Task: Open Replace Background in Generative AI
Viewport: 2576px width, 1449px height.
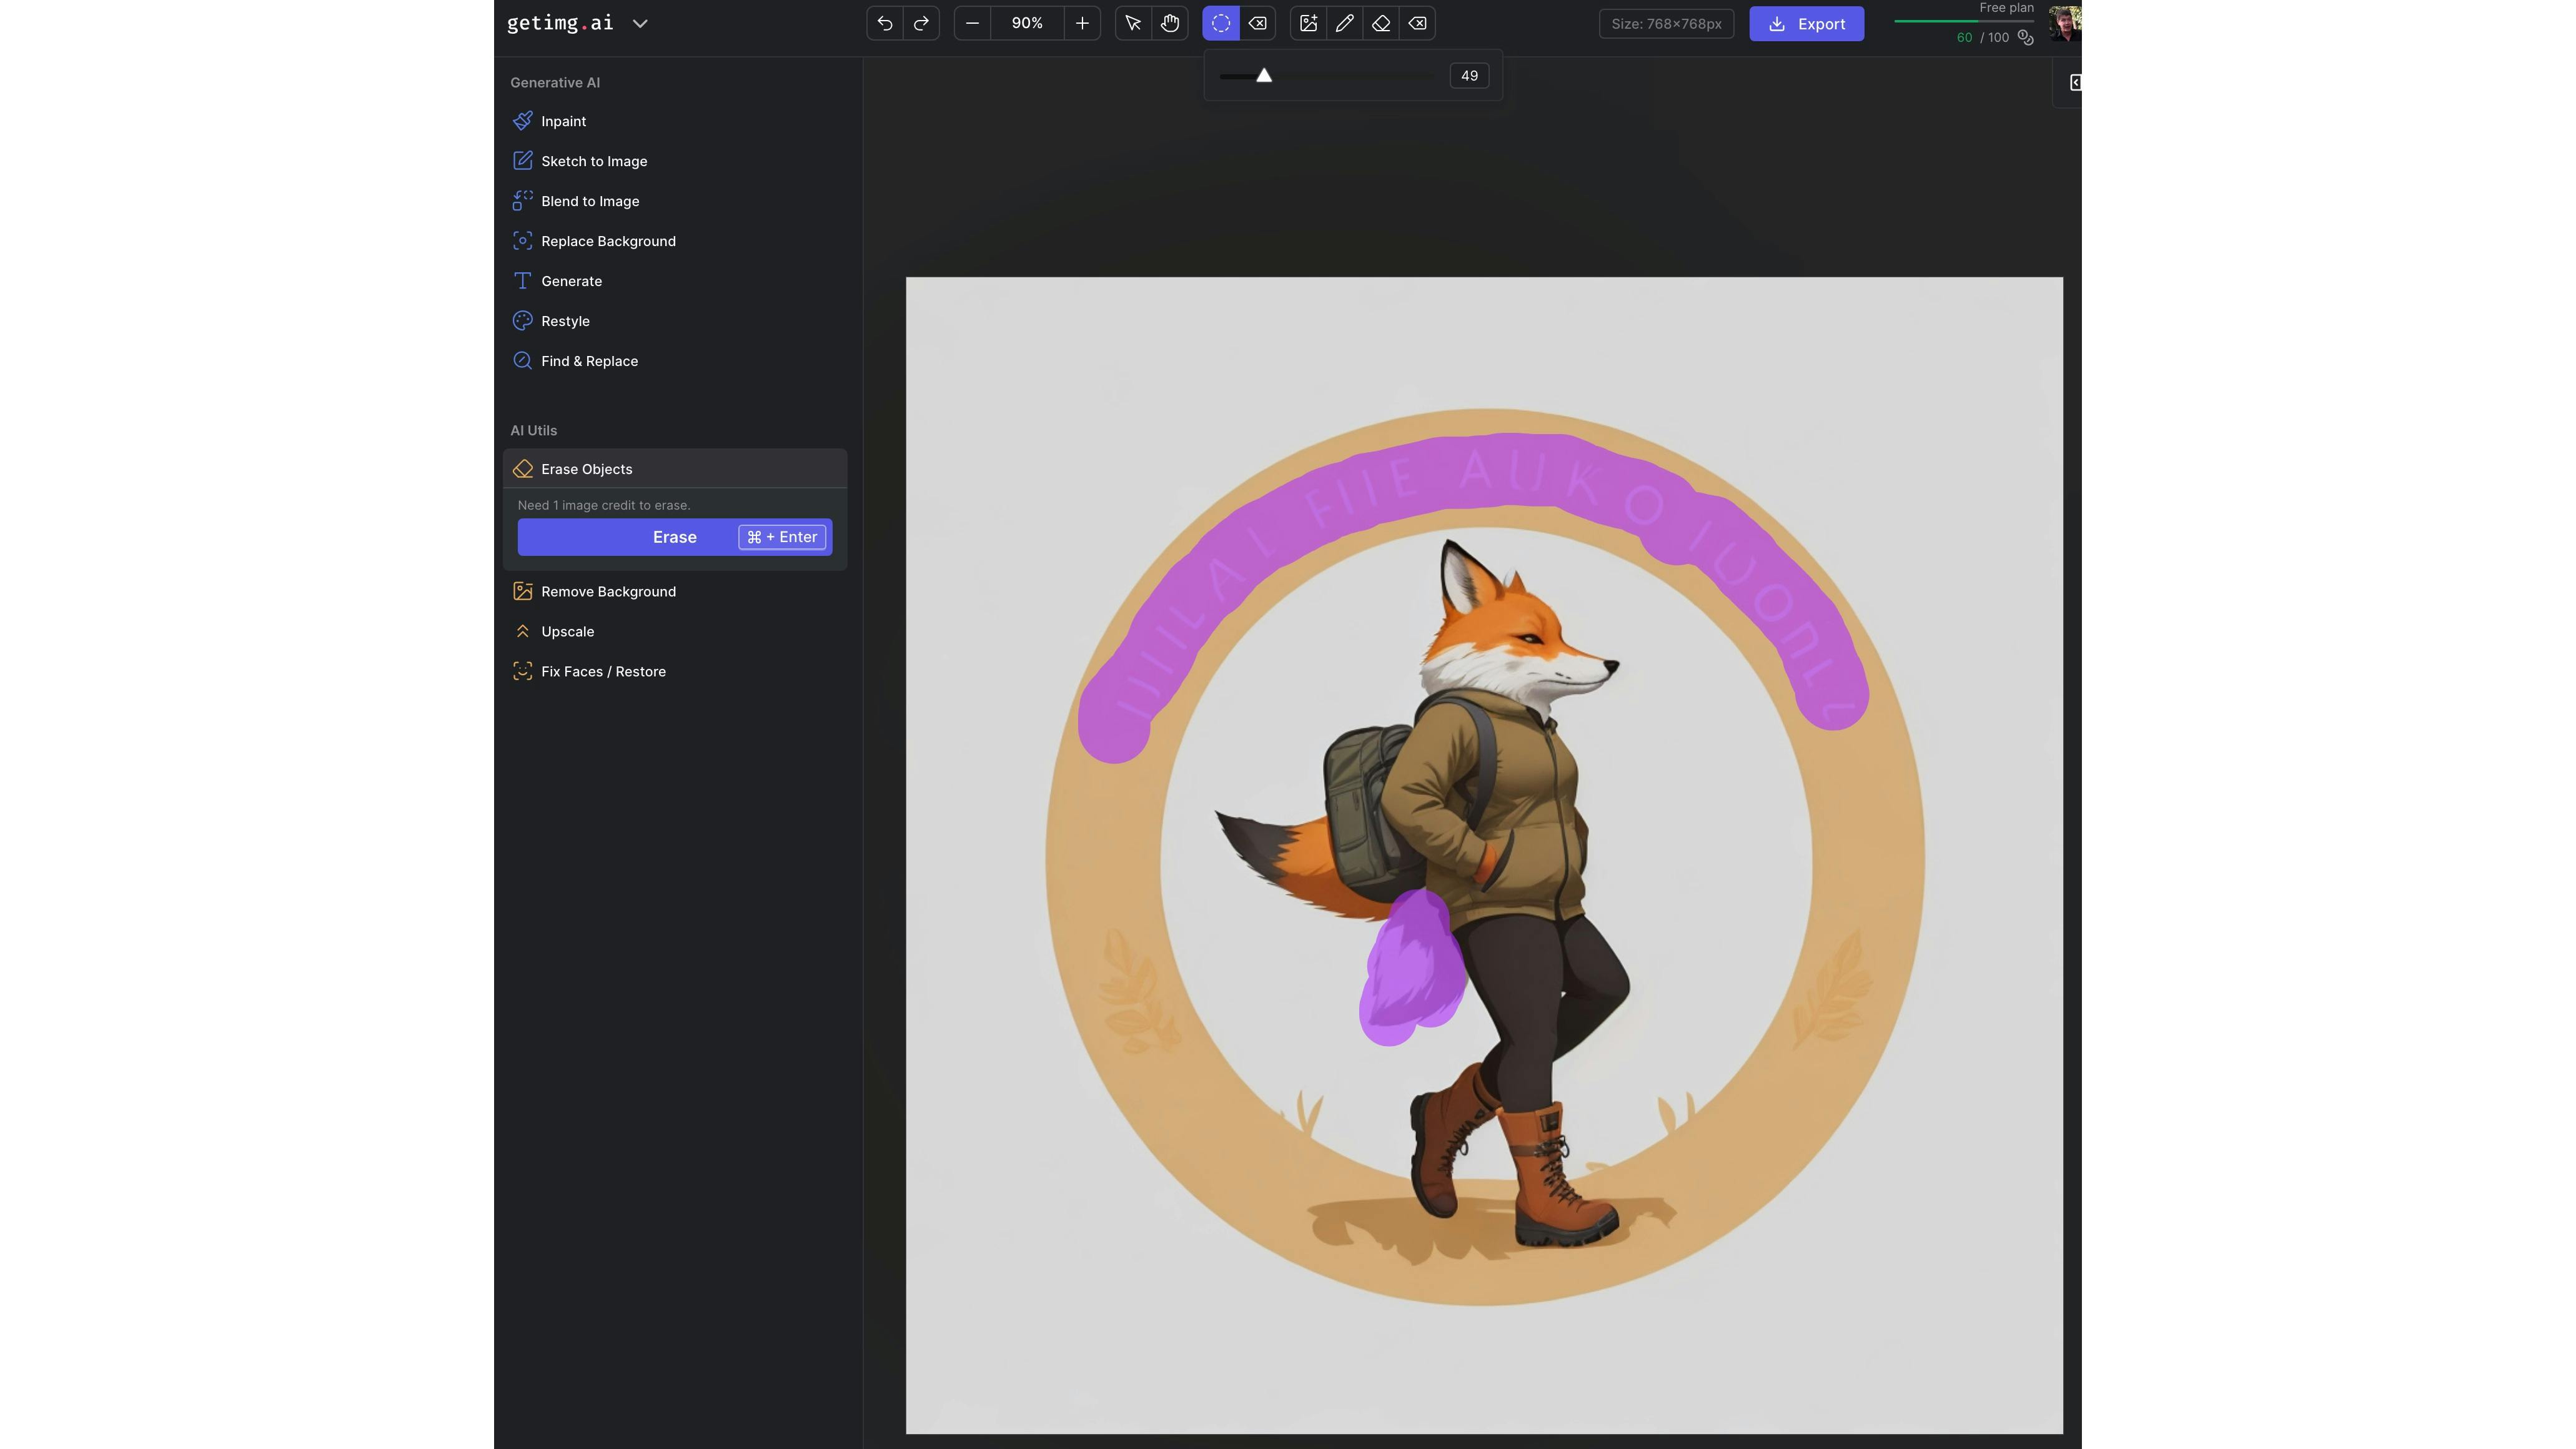Action: coord(608,241)
